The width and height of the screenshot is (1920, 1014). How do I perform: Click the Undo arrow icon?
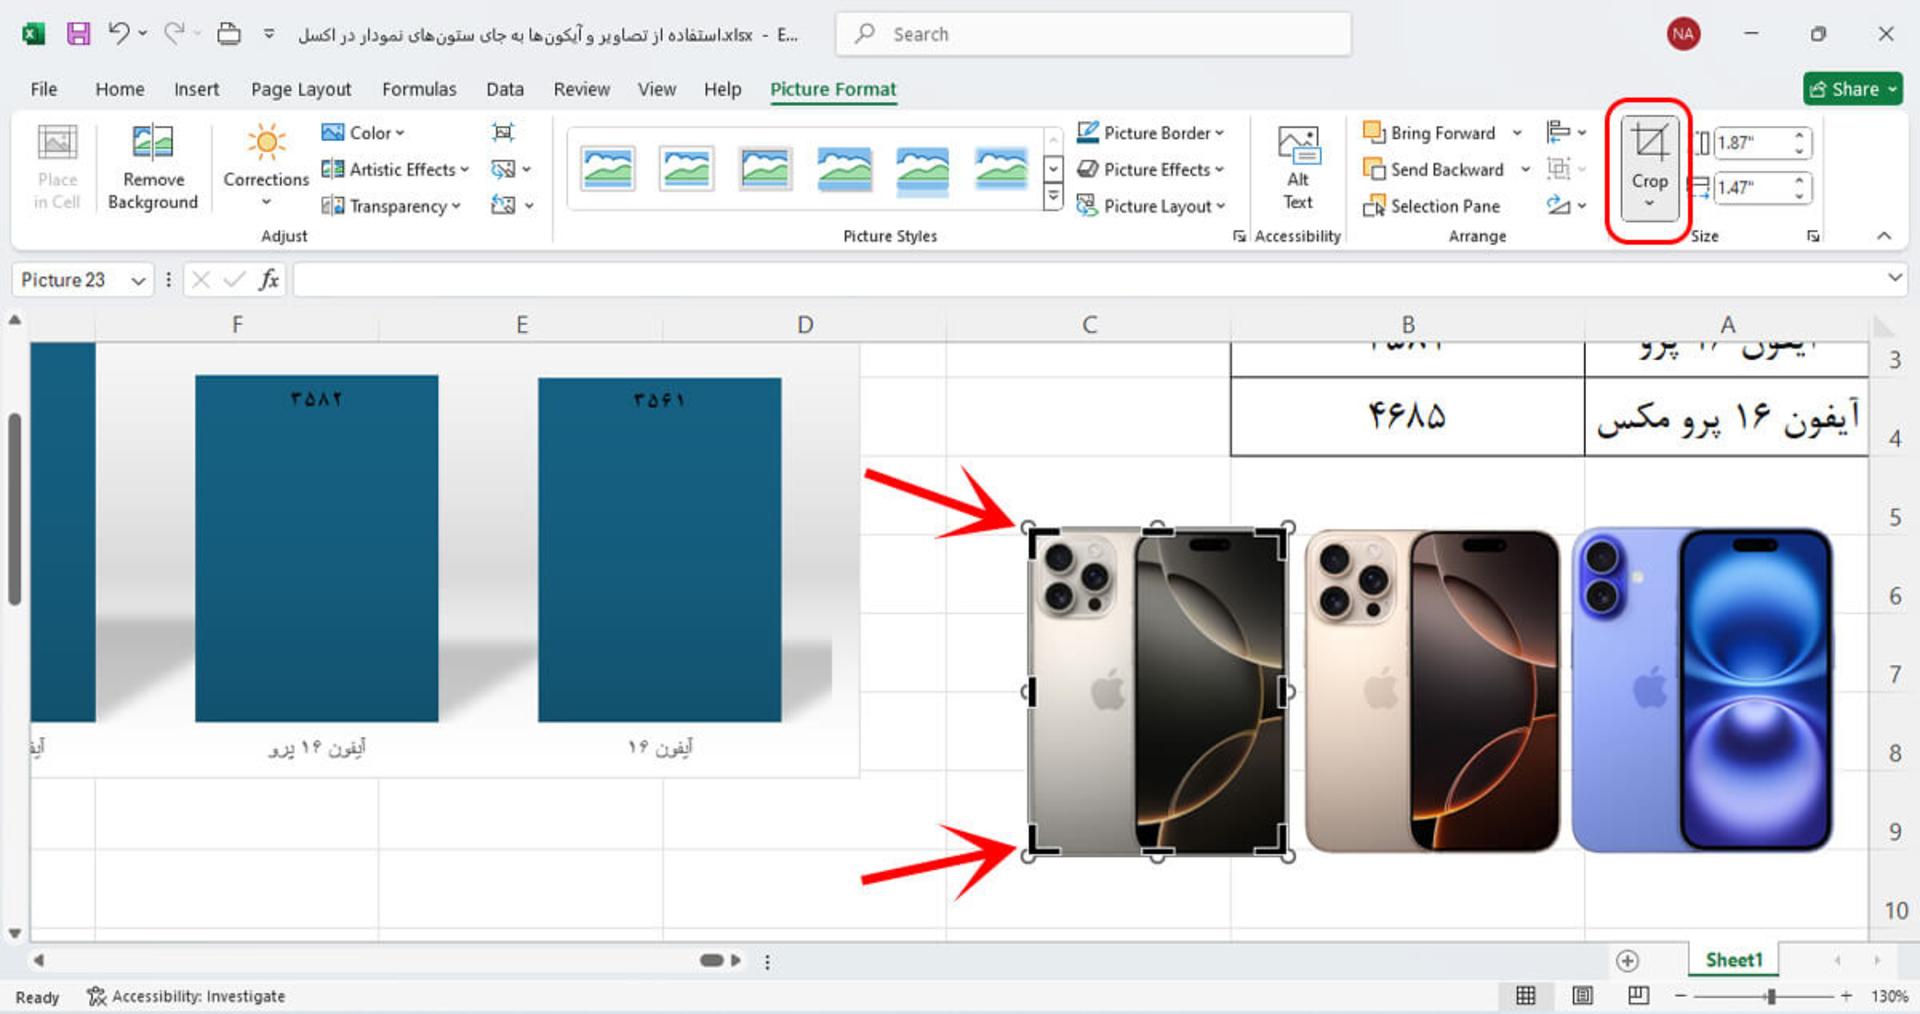pyautogui.click(x=119, y=34)
